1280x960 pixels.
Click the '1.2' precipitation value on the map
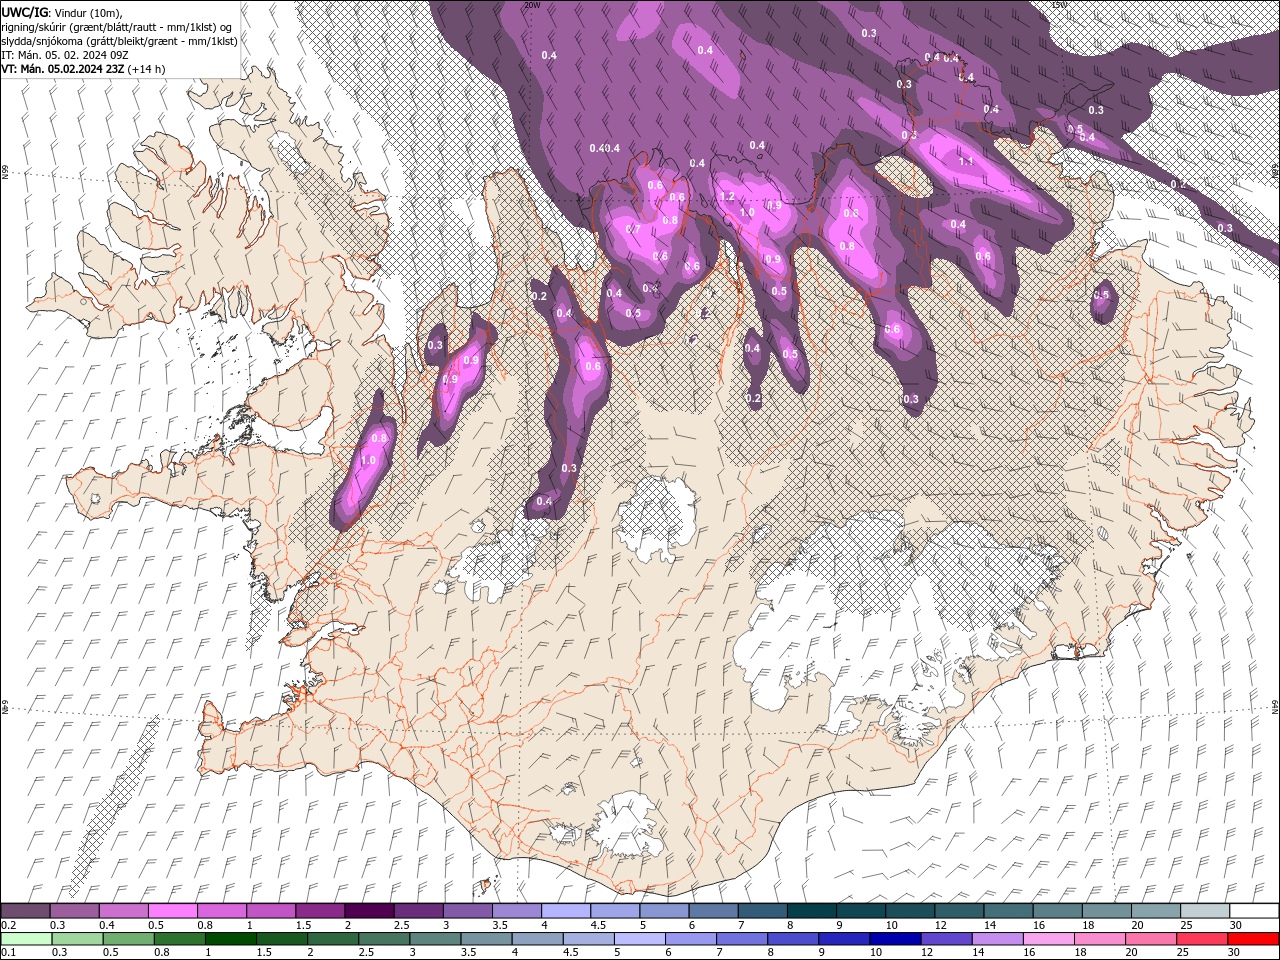pyautogui.click(x=727, y=196)
